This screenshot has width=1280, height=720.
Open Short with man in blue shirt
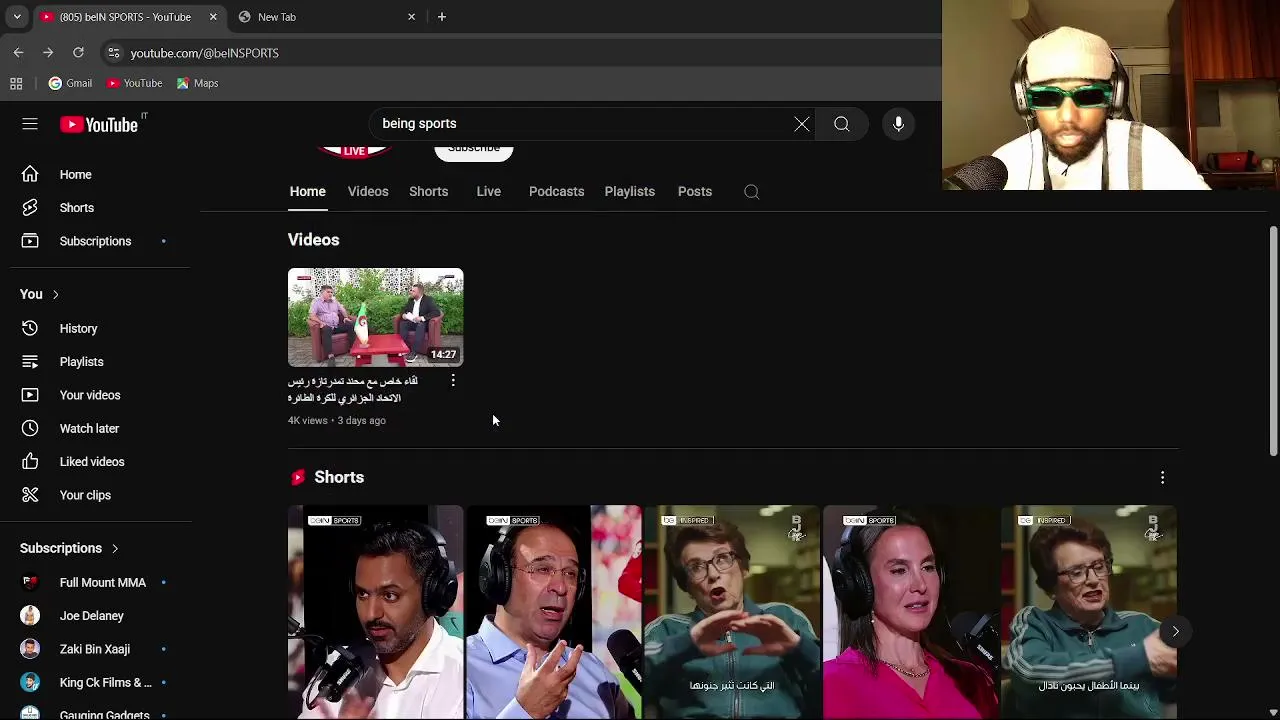554,612
